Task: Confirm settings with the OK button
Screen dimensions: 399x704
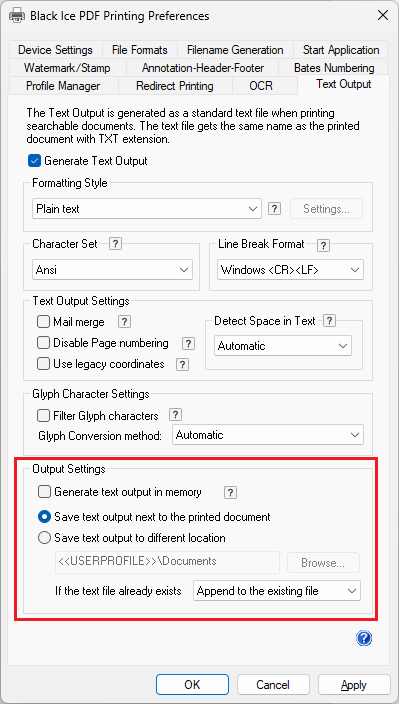Action: (192, 685)
